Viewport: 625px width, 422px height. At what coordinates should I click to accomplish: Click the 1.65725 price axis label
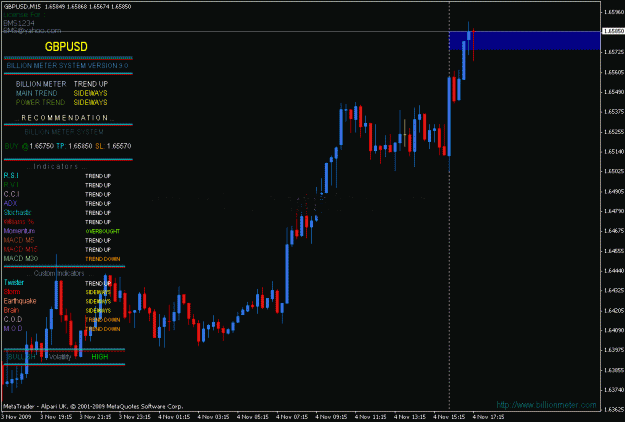(614, 52)
